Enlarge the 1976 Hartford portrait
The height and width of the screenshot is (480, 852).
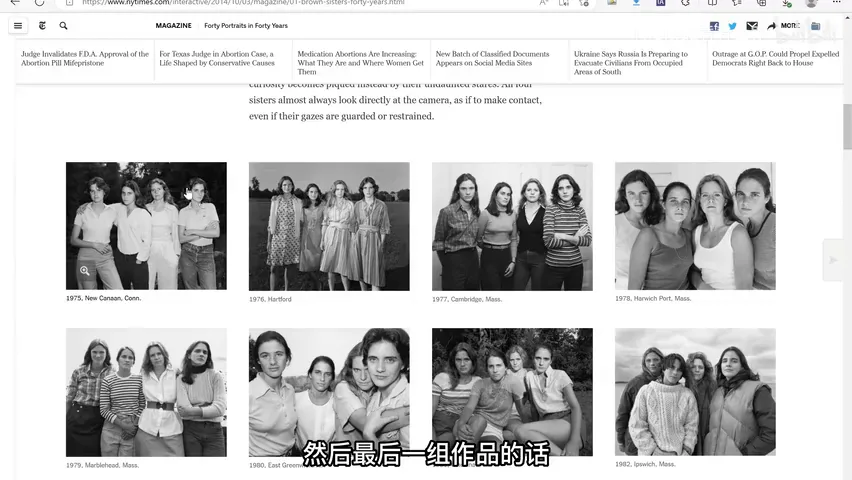pos(329,226)
